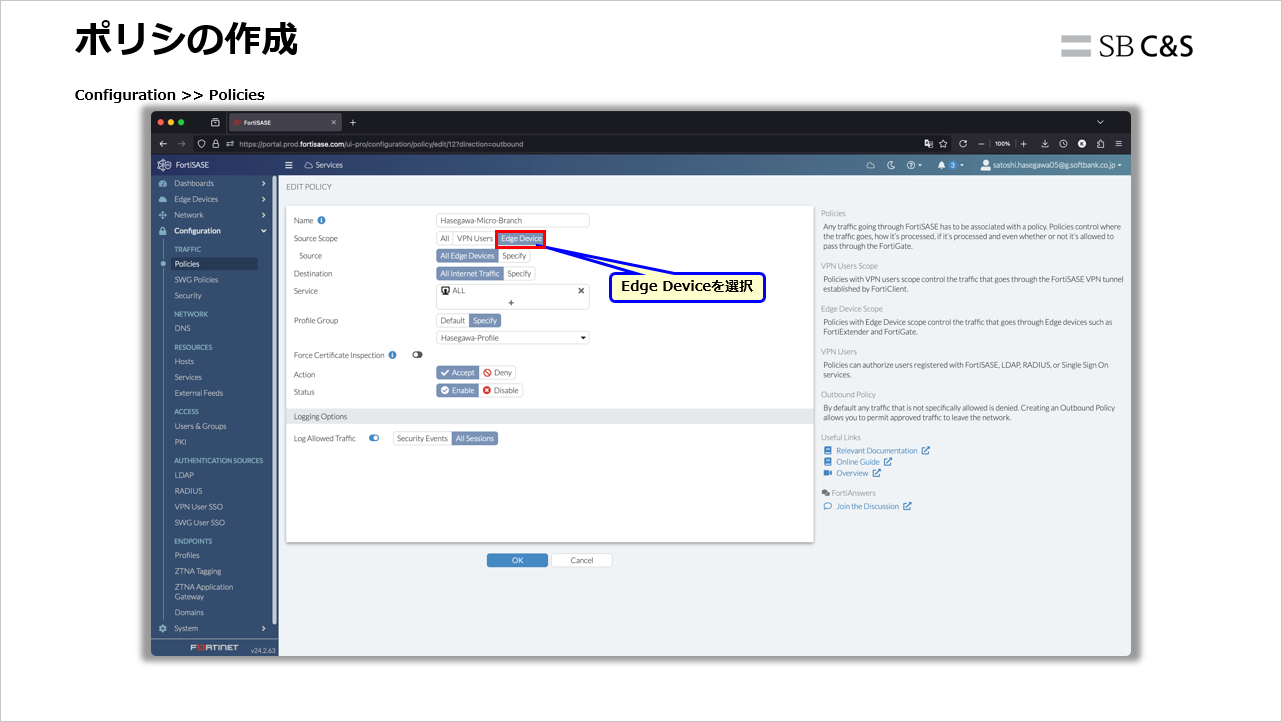Set Action to Deny

[x=497, y=372]
